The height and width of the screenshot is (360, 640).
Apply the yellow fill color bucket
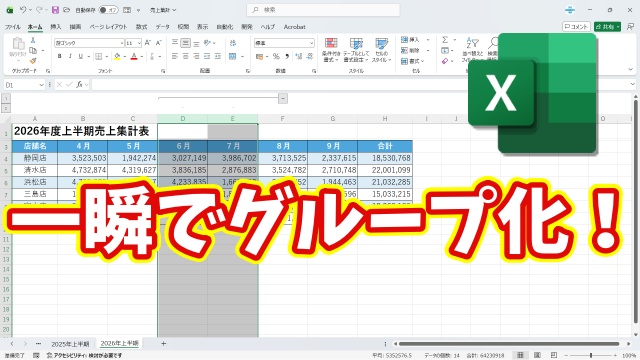[117, 56]
